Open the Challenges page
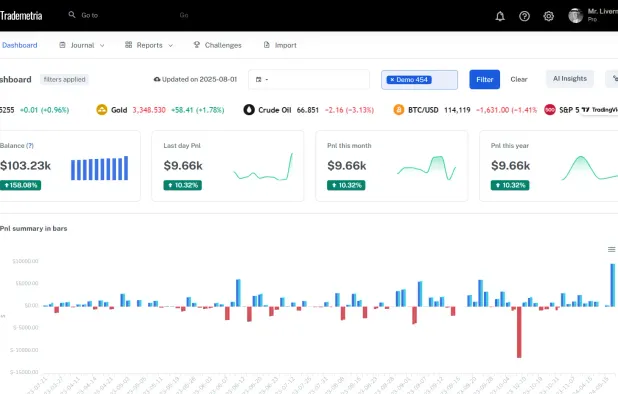The height and width of the screenshot is (394, 618). (218, 45)
